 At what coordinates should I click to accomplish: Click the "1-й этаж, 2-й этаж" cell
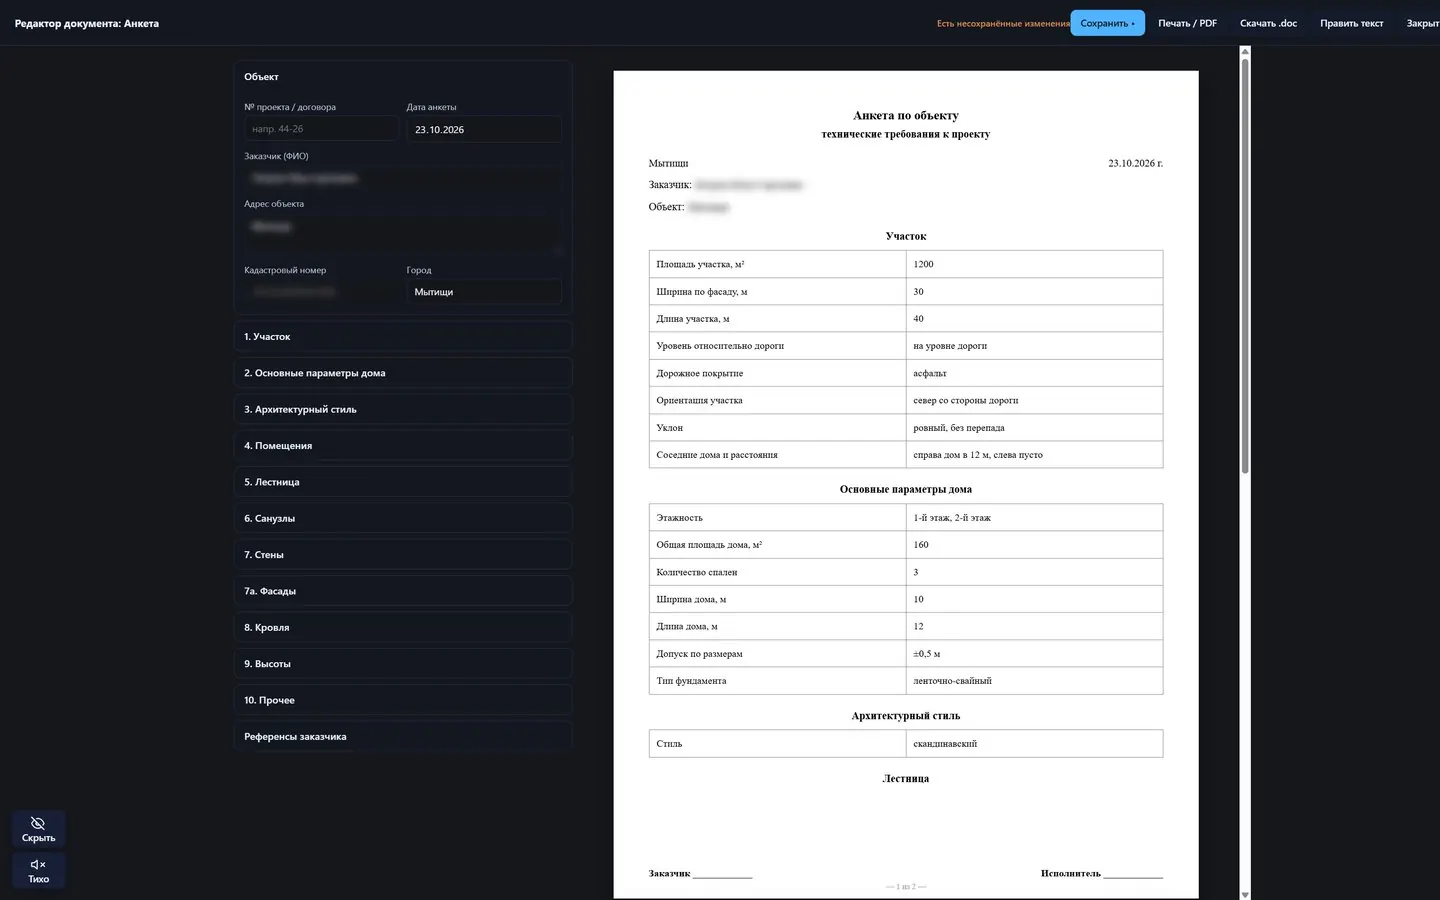coord(1034,518)
